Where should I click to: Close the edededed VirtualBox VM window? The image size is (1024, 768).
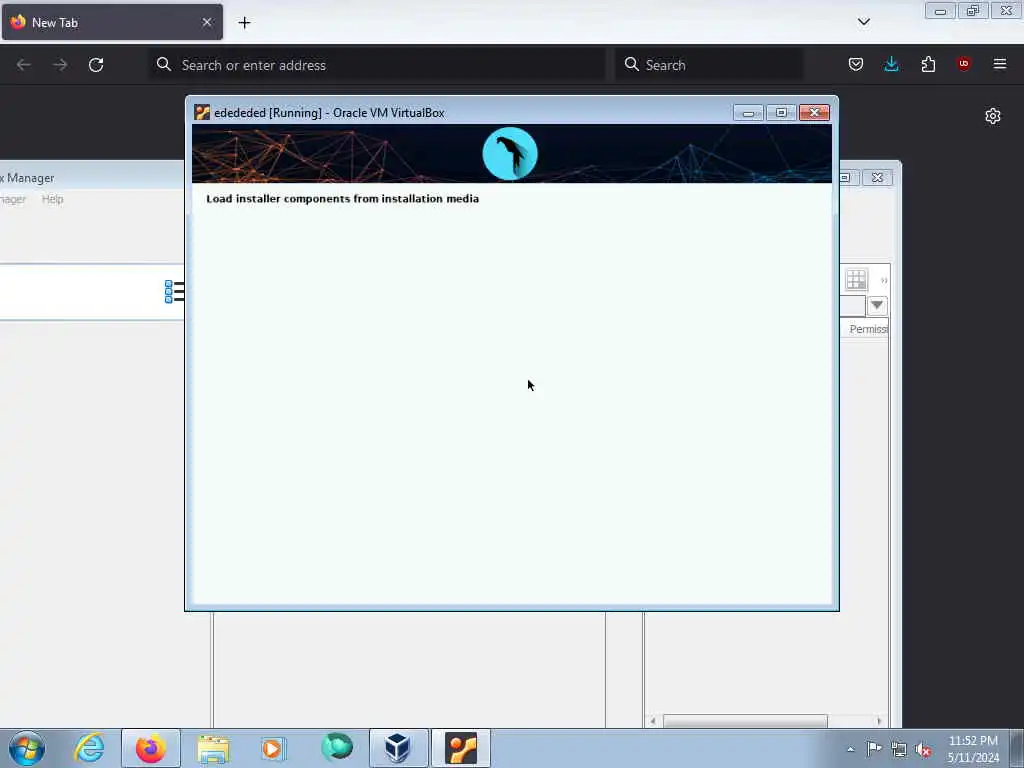[814, 113]
